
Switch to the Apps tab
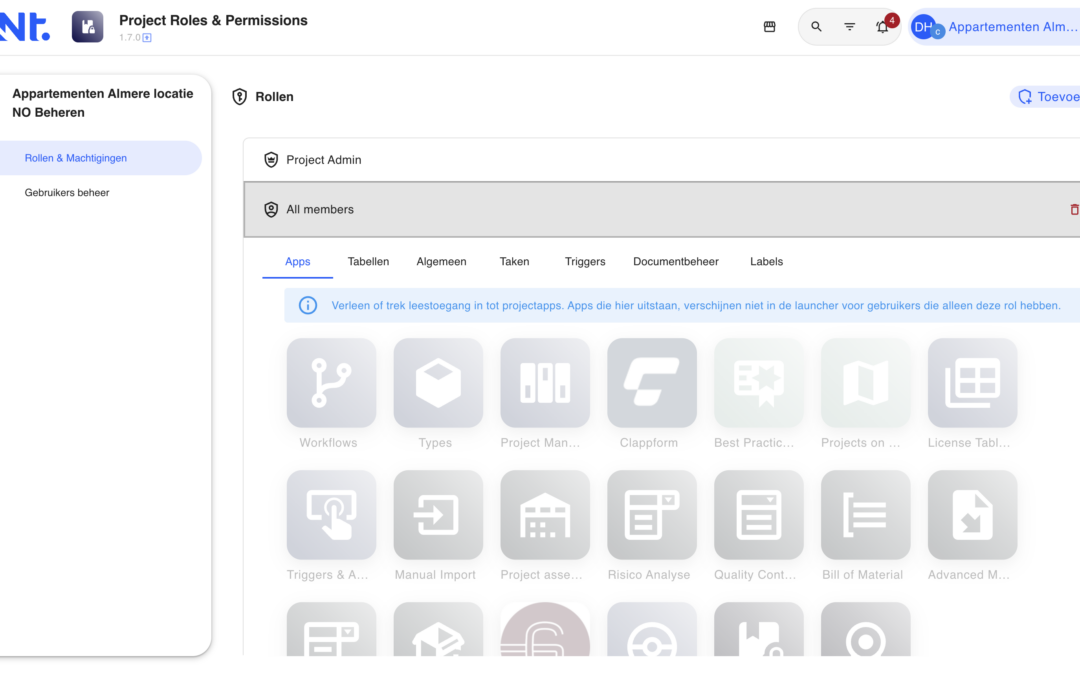[298, 262]
